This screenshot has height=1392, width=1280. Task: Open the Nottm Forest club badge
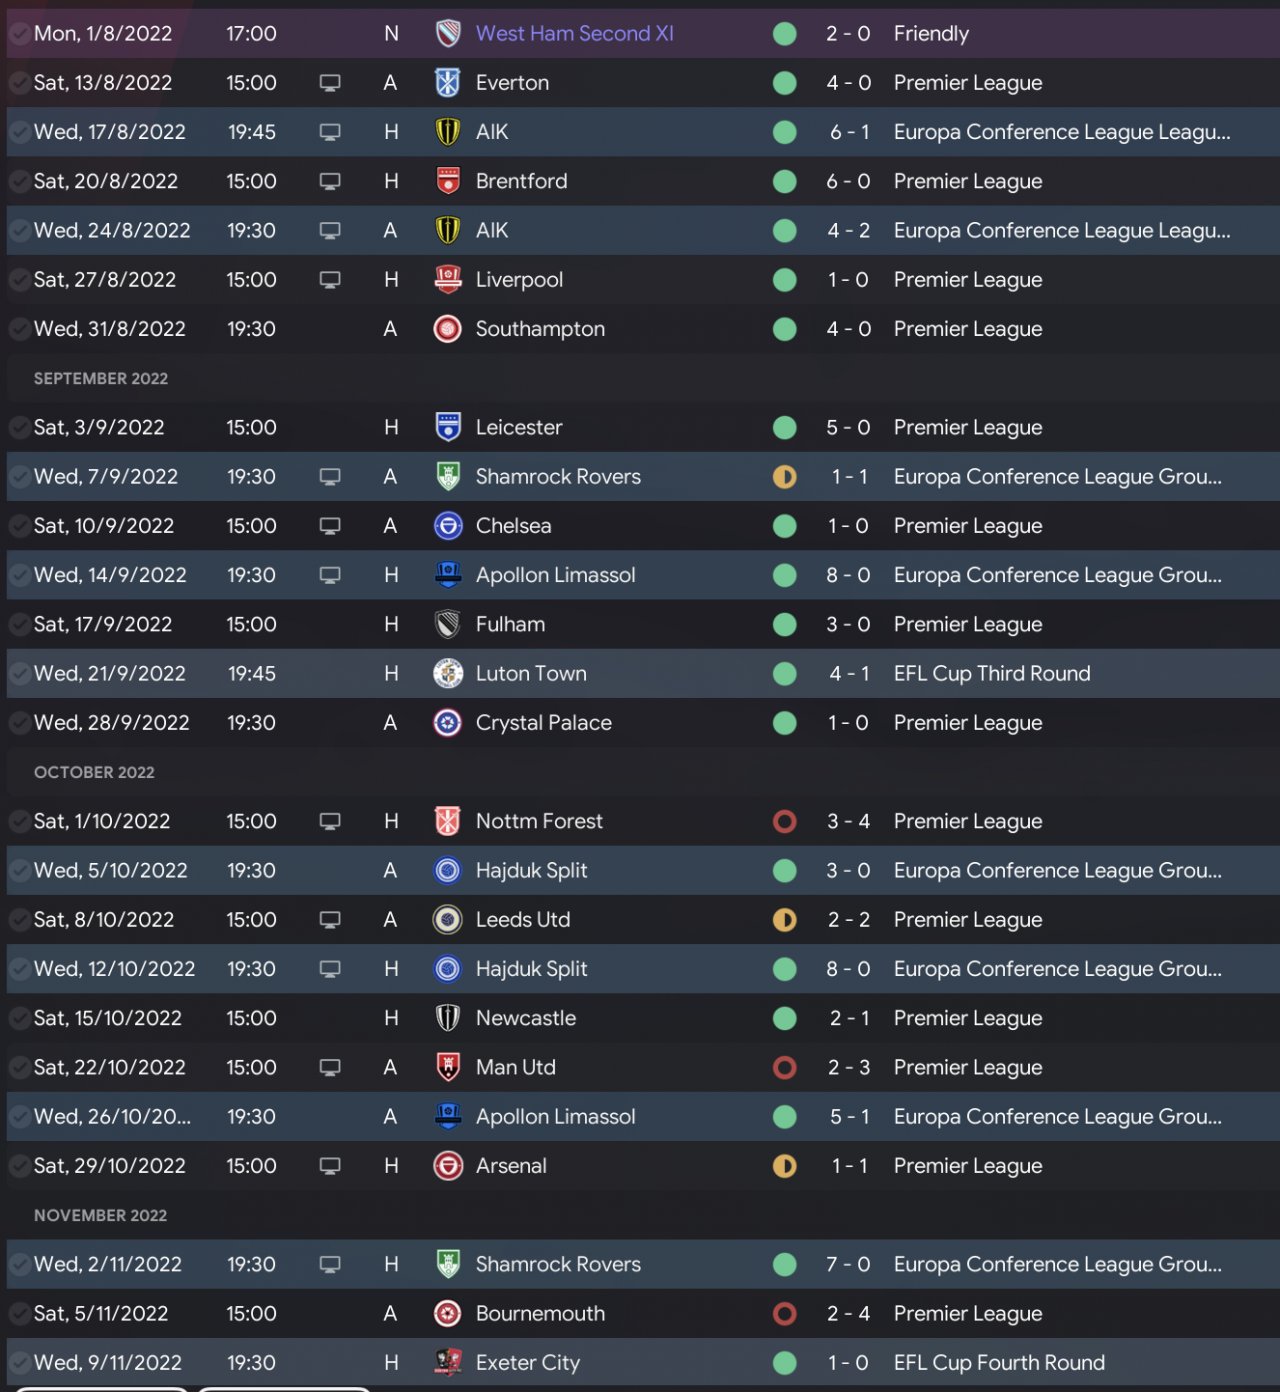447,822
